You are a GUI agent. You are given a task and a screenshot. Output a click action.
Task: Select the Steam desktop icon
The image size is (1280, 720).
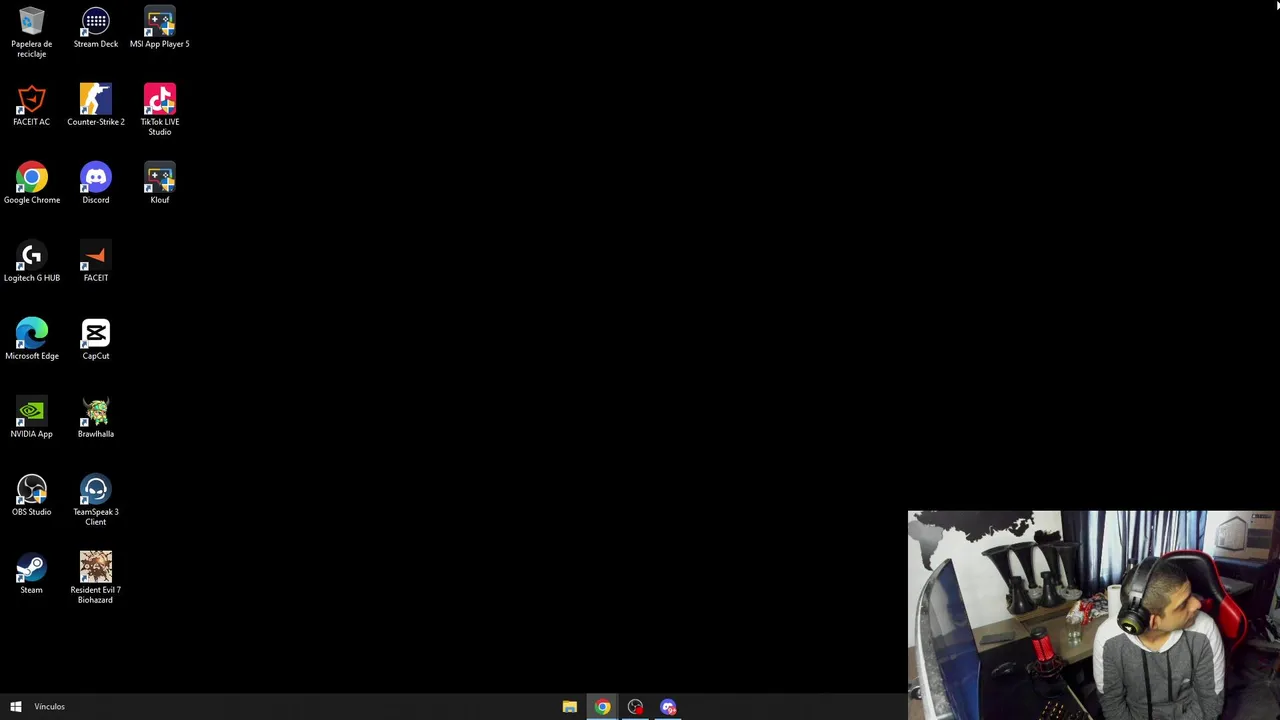(31, 574)
